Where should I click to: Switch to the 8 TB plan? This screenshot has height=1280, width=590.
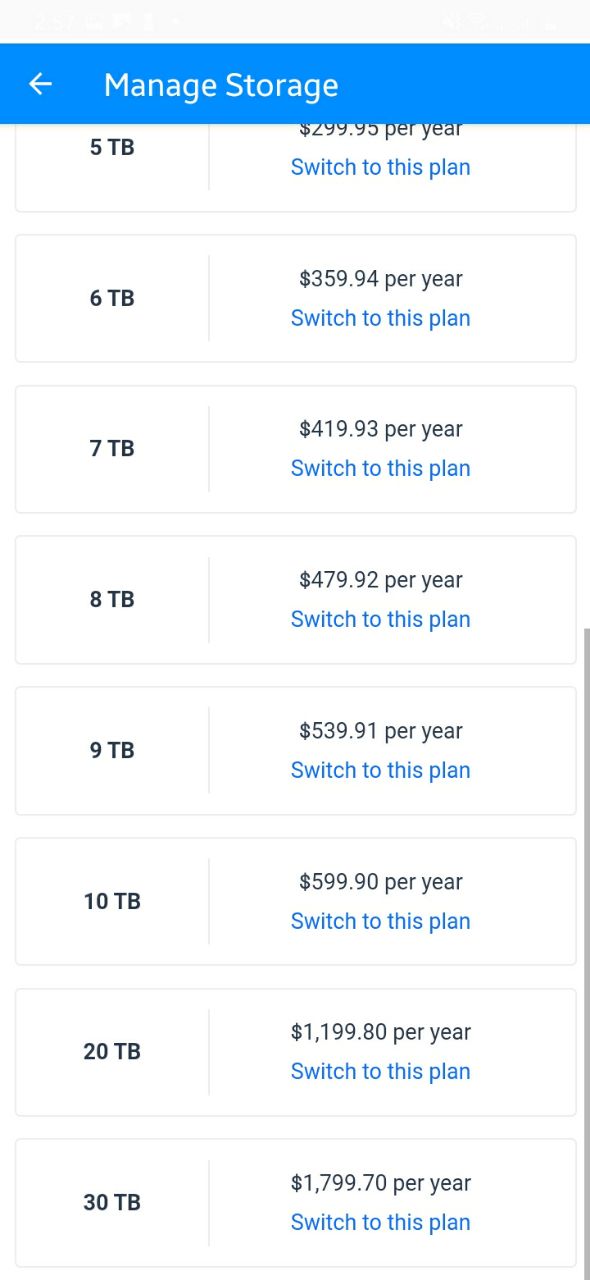point(380,619)
